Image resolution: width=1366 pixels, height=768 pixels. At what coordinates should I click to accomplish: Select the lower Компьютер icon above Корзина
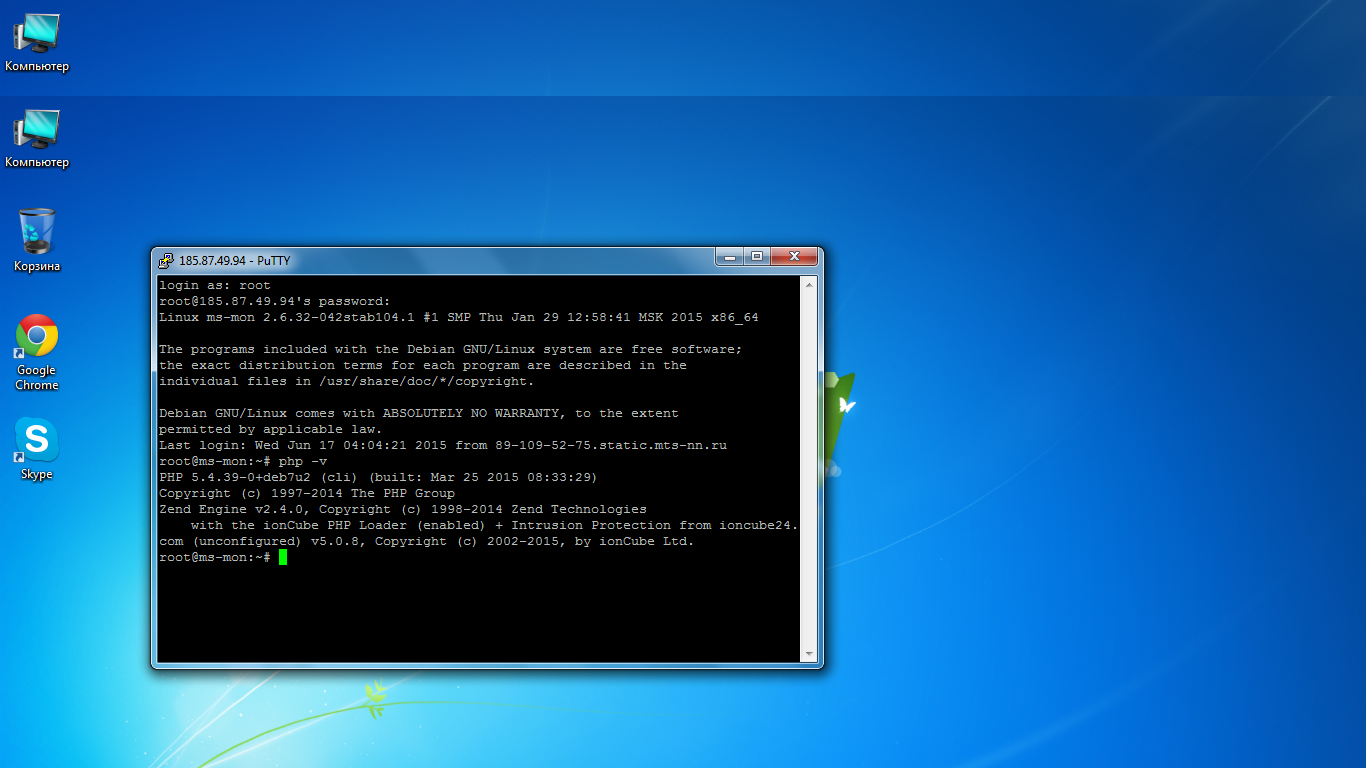pyautogui.click(x=37, y=138)
